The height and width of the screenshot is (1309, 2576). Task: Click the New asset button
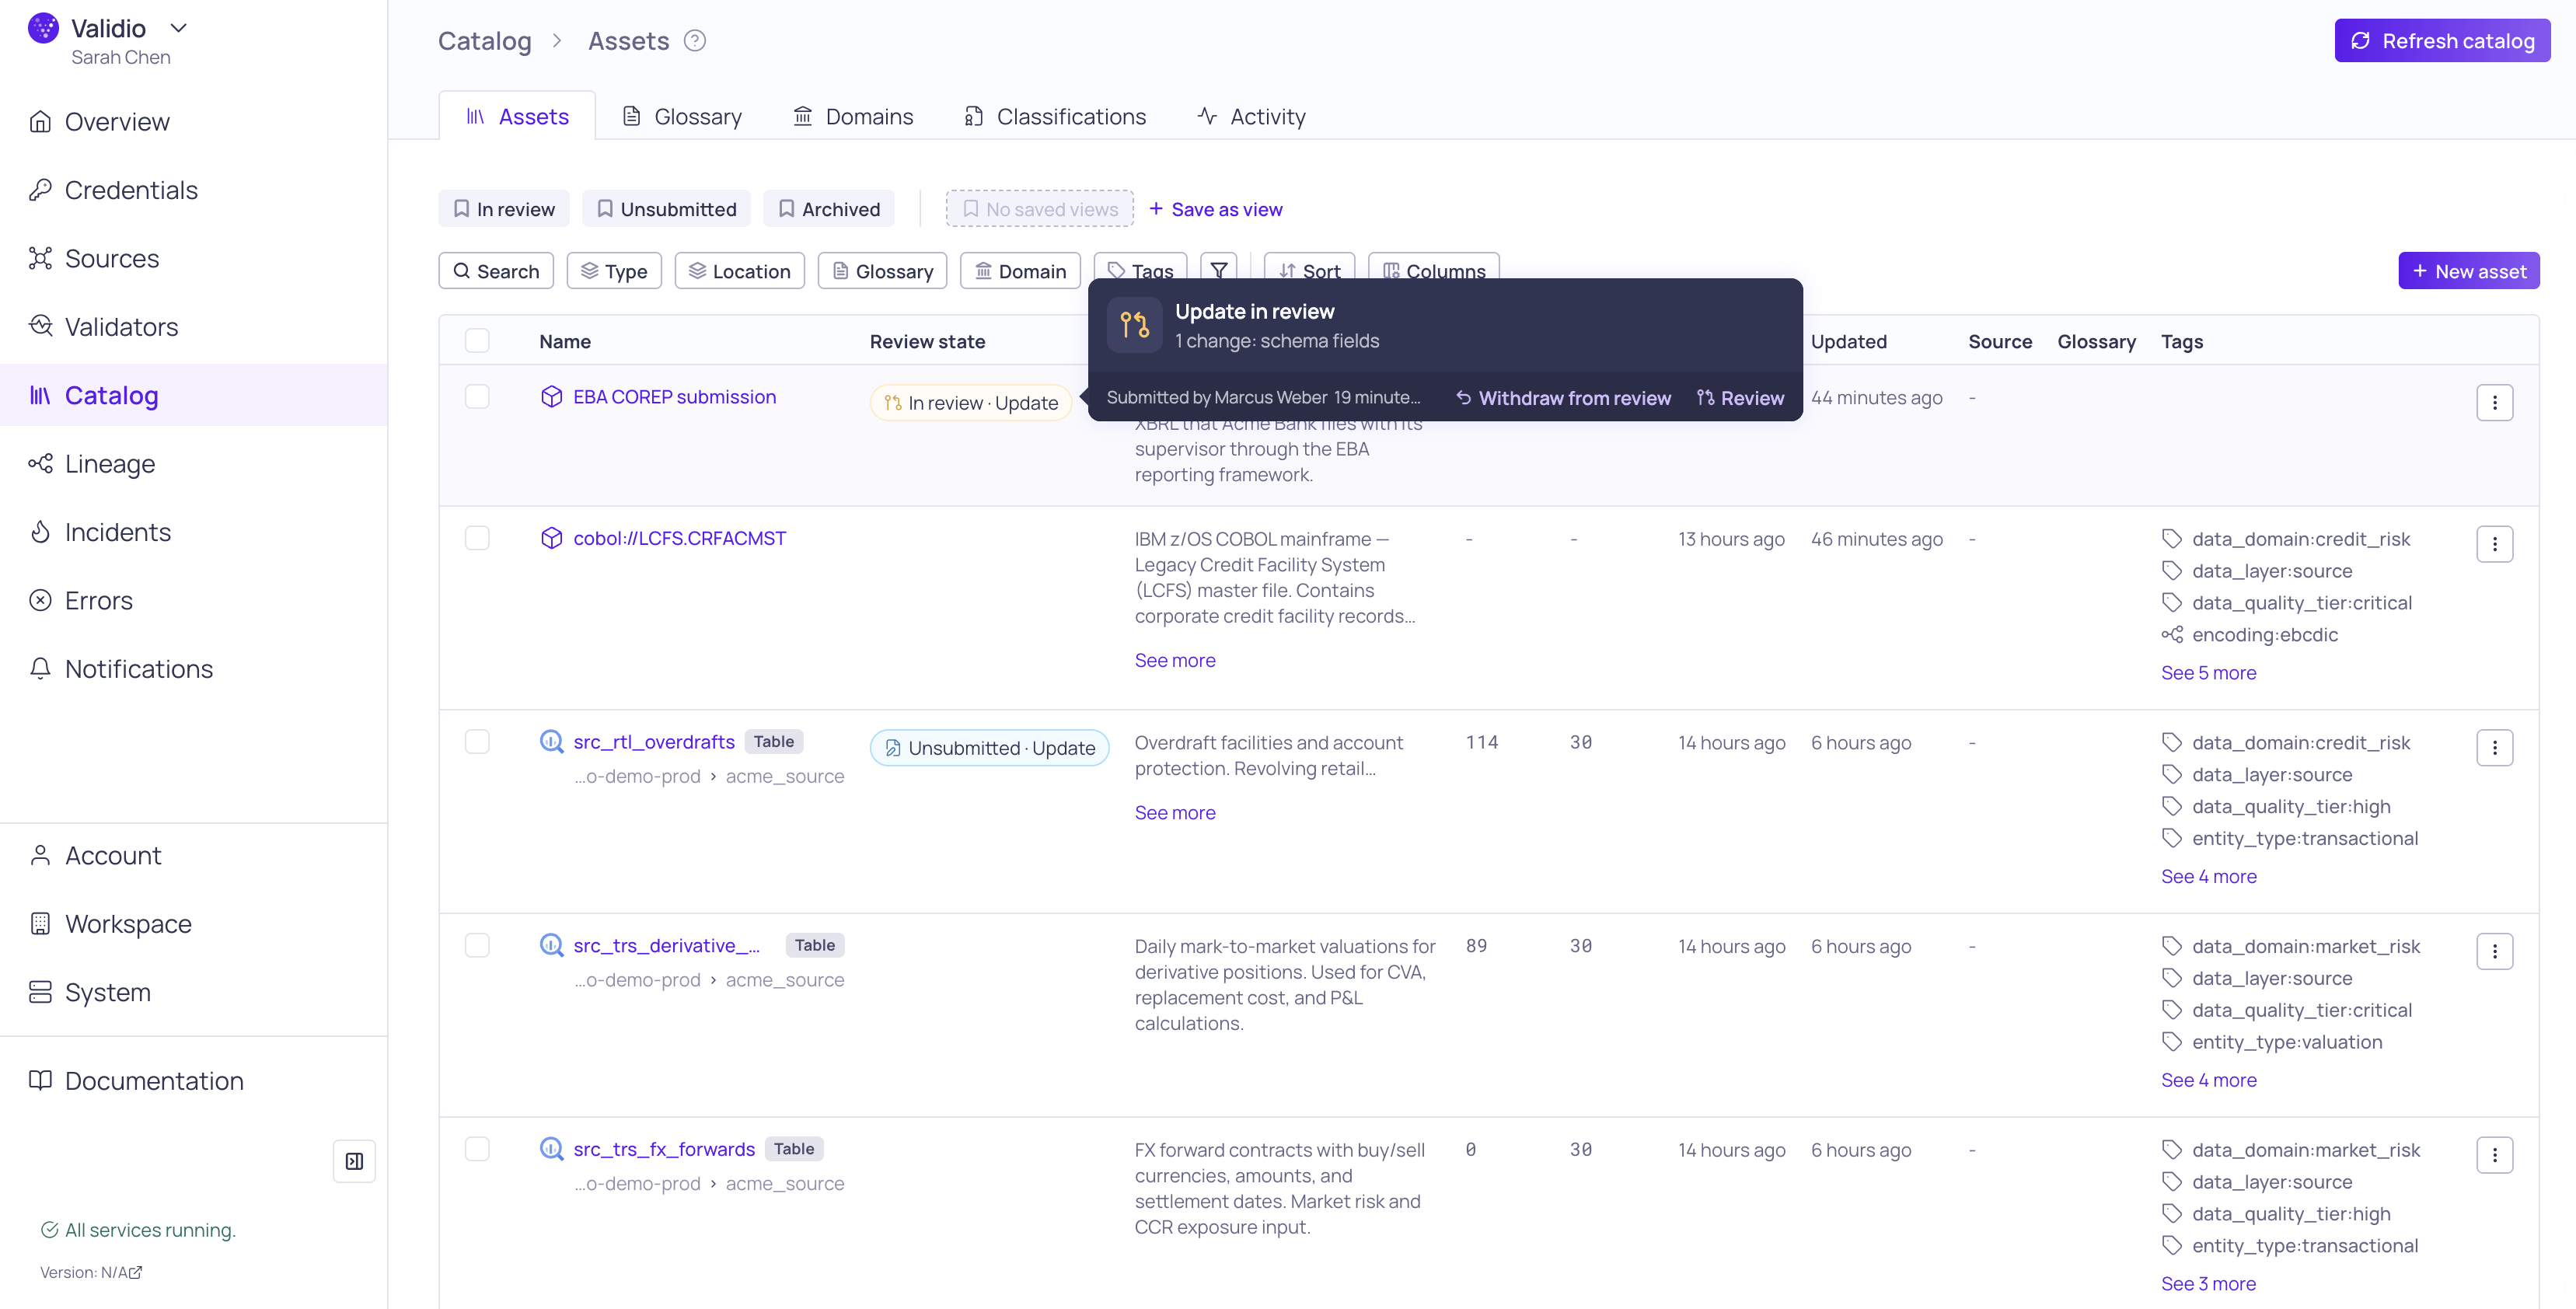point(2468,271)
